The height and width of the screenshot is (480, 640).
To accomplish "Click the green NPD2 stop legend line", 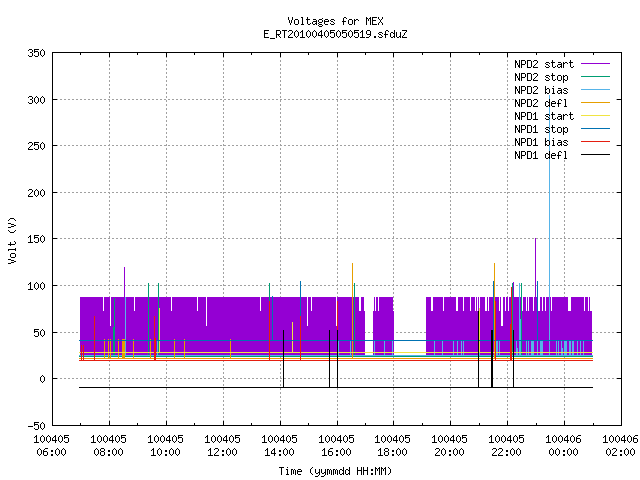I will point(595,77).
